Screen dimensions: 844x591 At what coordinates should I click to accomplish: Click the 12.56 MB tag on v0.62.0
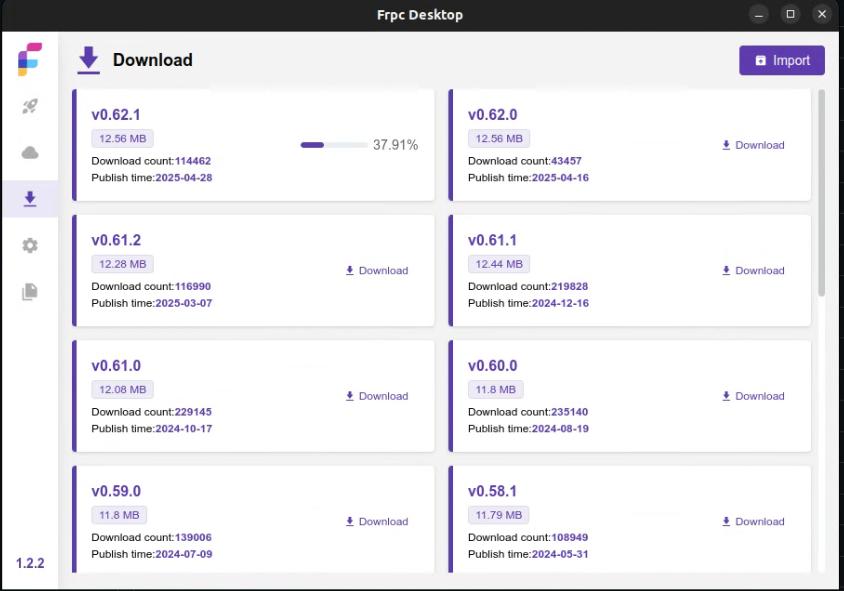[499, 138]
